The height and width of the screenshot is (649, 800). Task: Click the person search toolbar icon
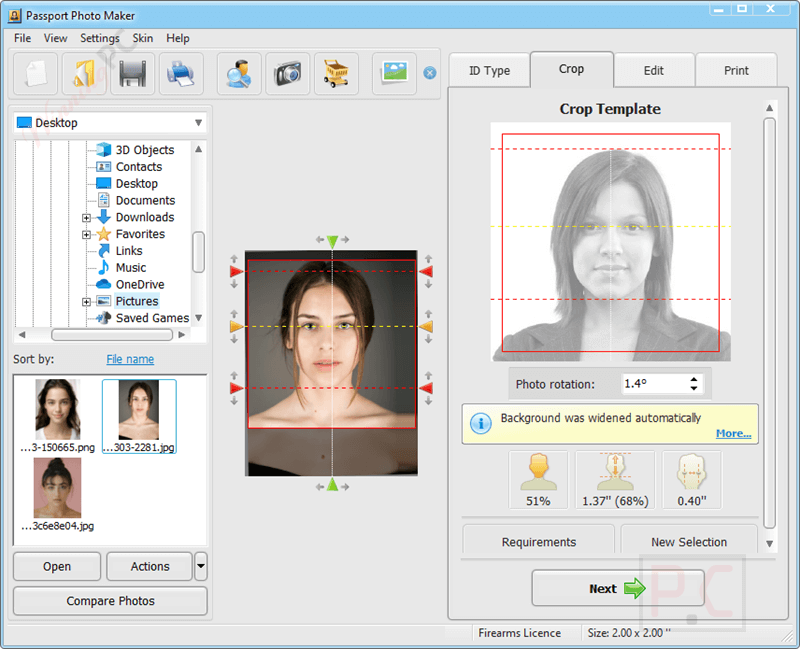(239, 74)
